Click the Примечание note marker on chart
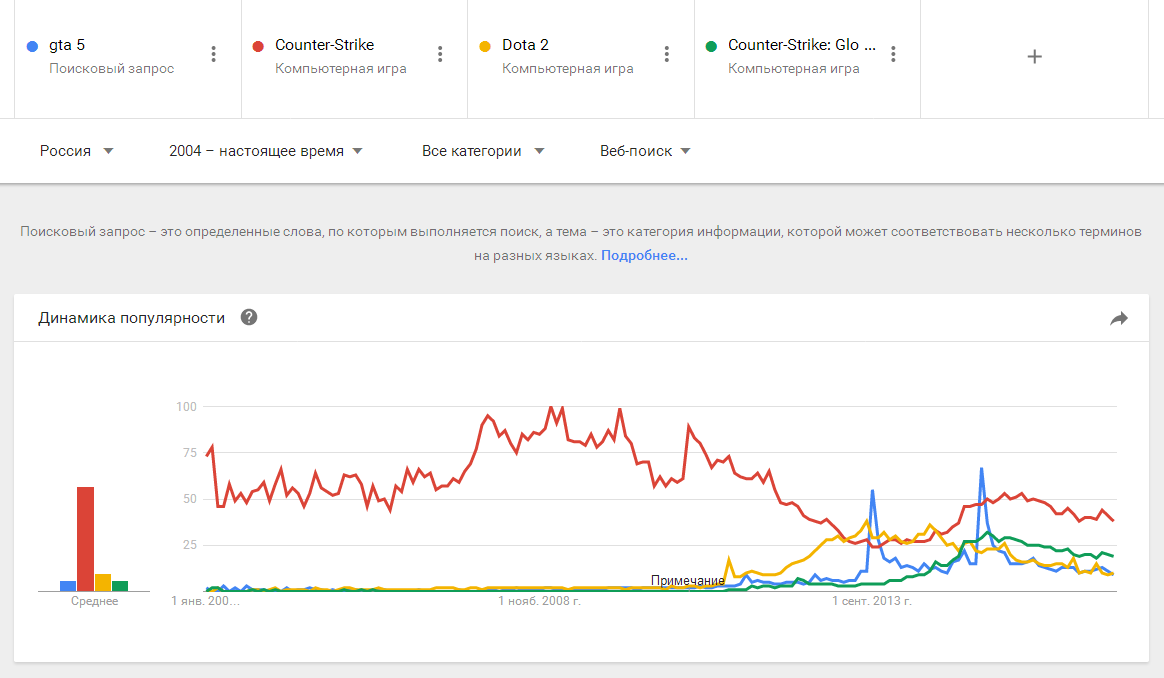The height and width of the screenshot is (678, 1164). tap(687, 581)
